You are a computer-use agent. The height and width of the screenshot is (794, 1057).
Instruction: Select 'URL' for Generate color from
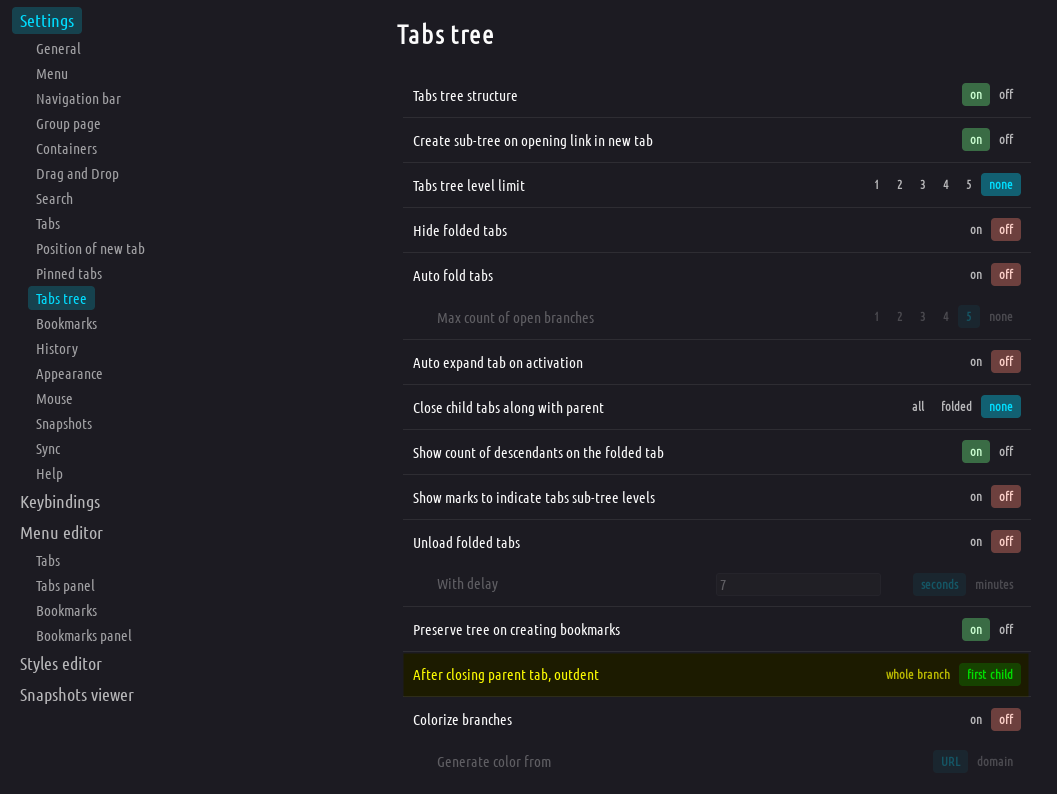coord(950,762)
